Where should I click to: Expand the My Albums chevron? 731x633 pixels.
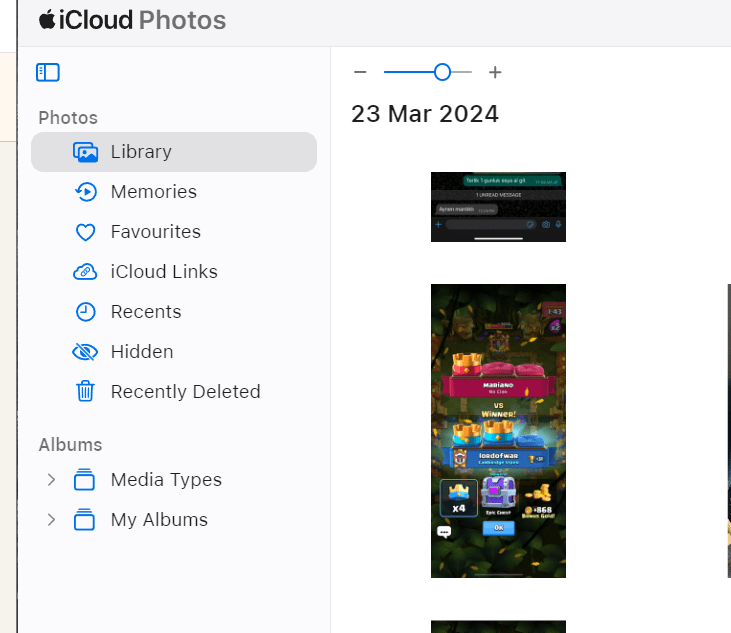click(x=51, y=520)
